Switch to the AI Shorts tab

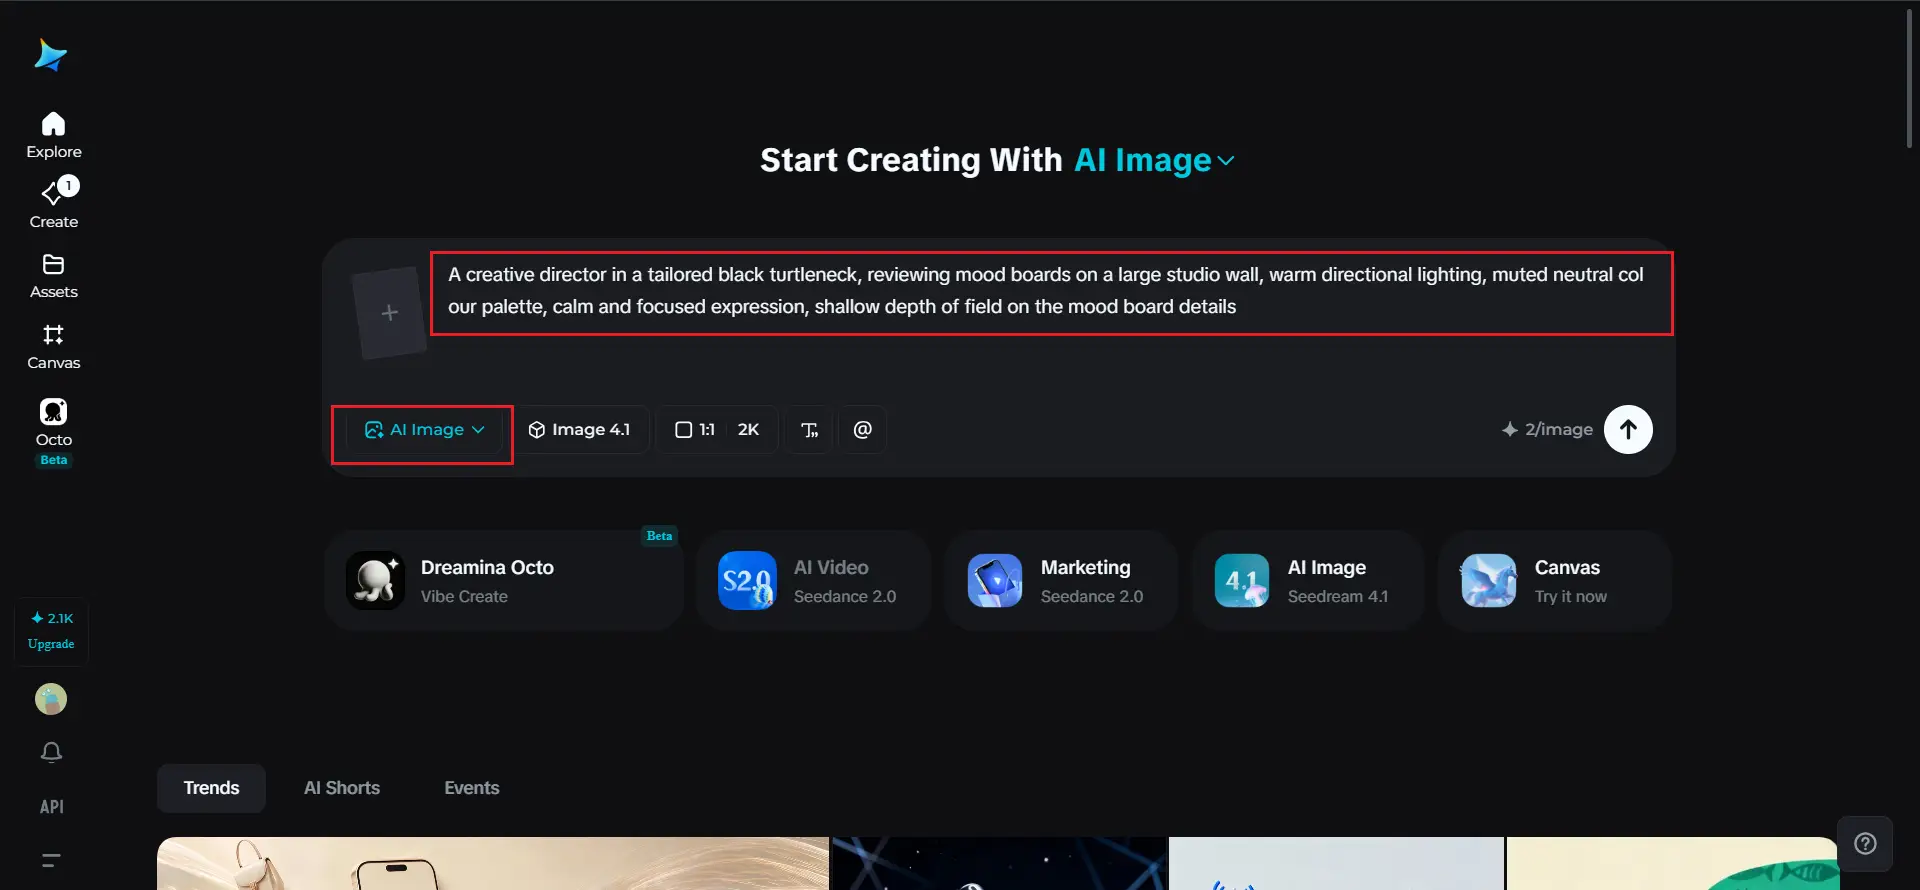click(x=342, y=788)
